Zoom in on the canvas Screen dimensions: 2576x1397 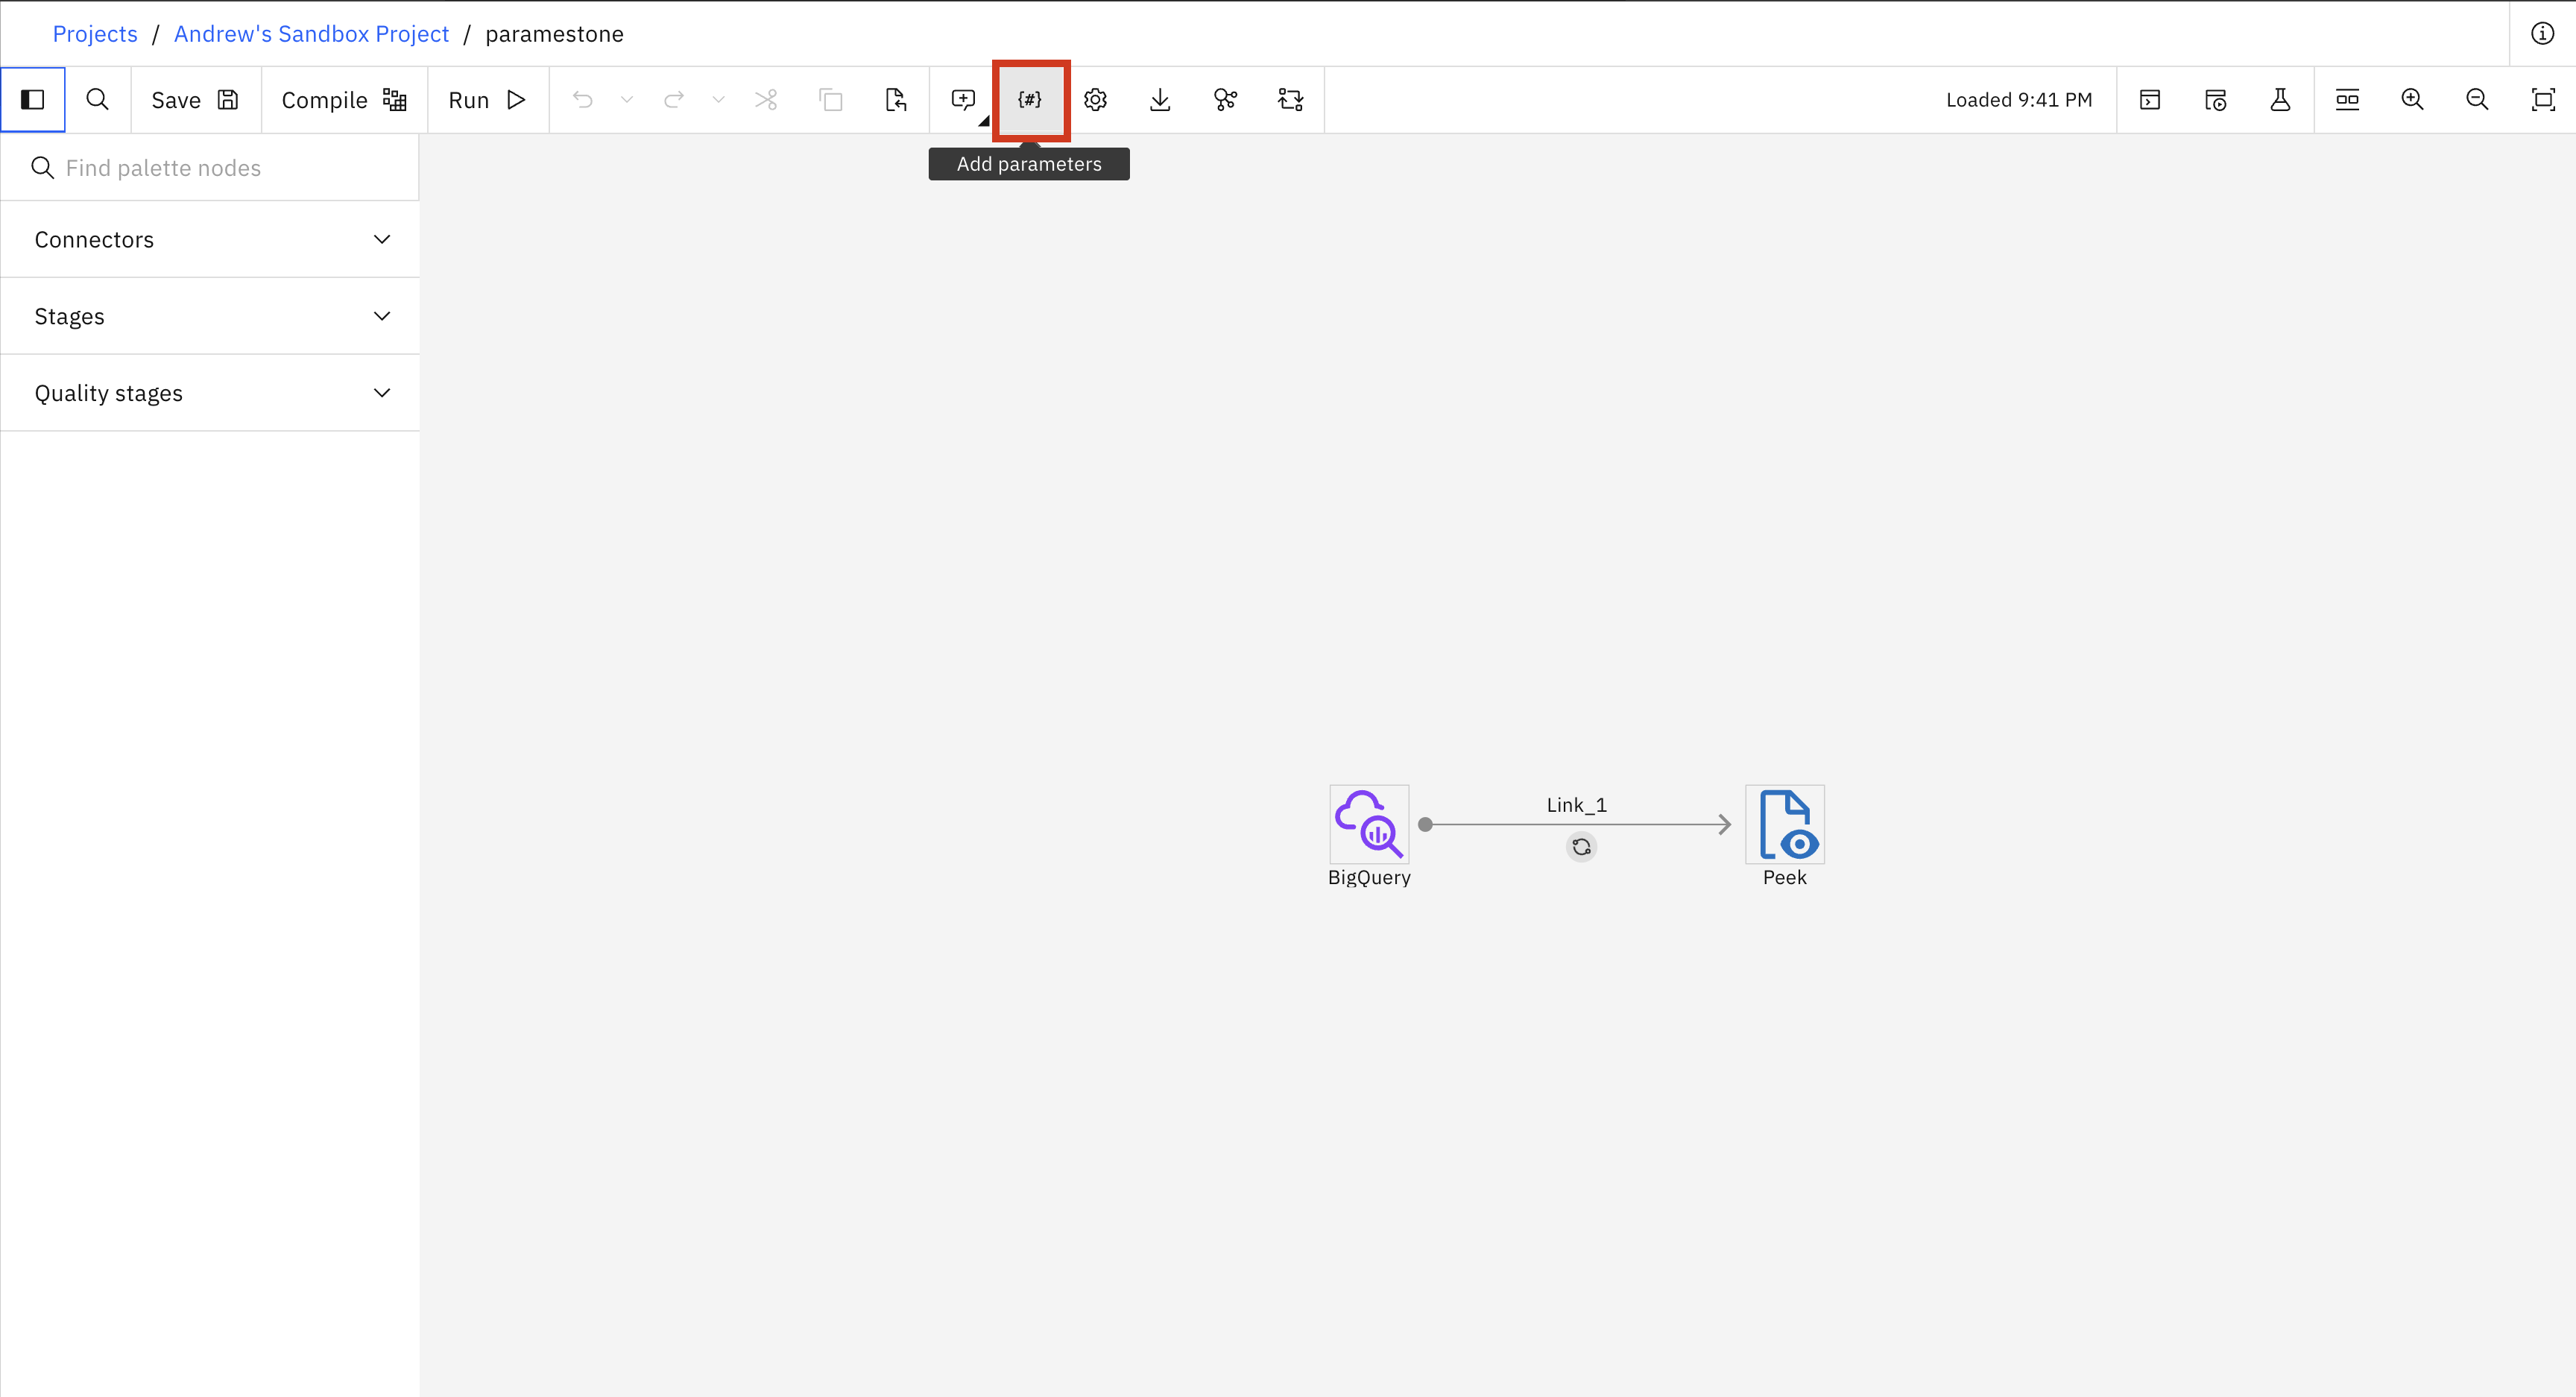point(2412,100)
